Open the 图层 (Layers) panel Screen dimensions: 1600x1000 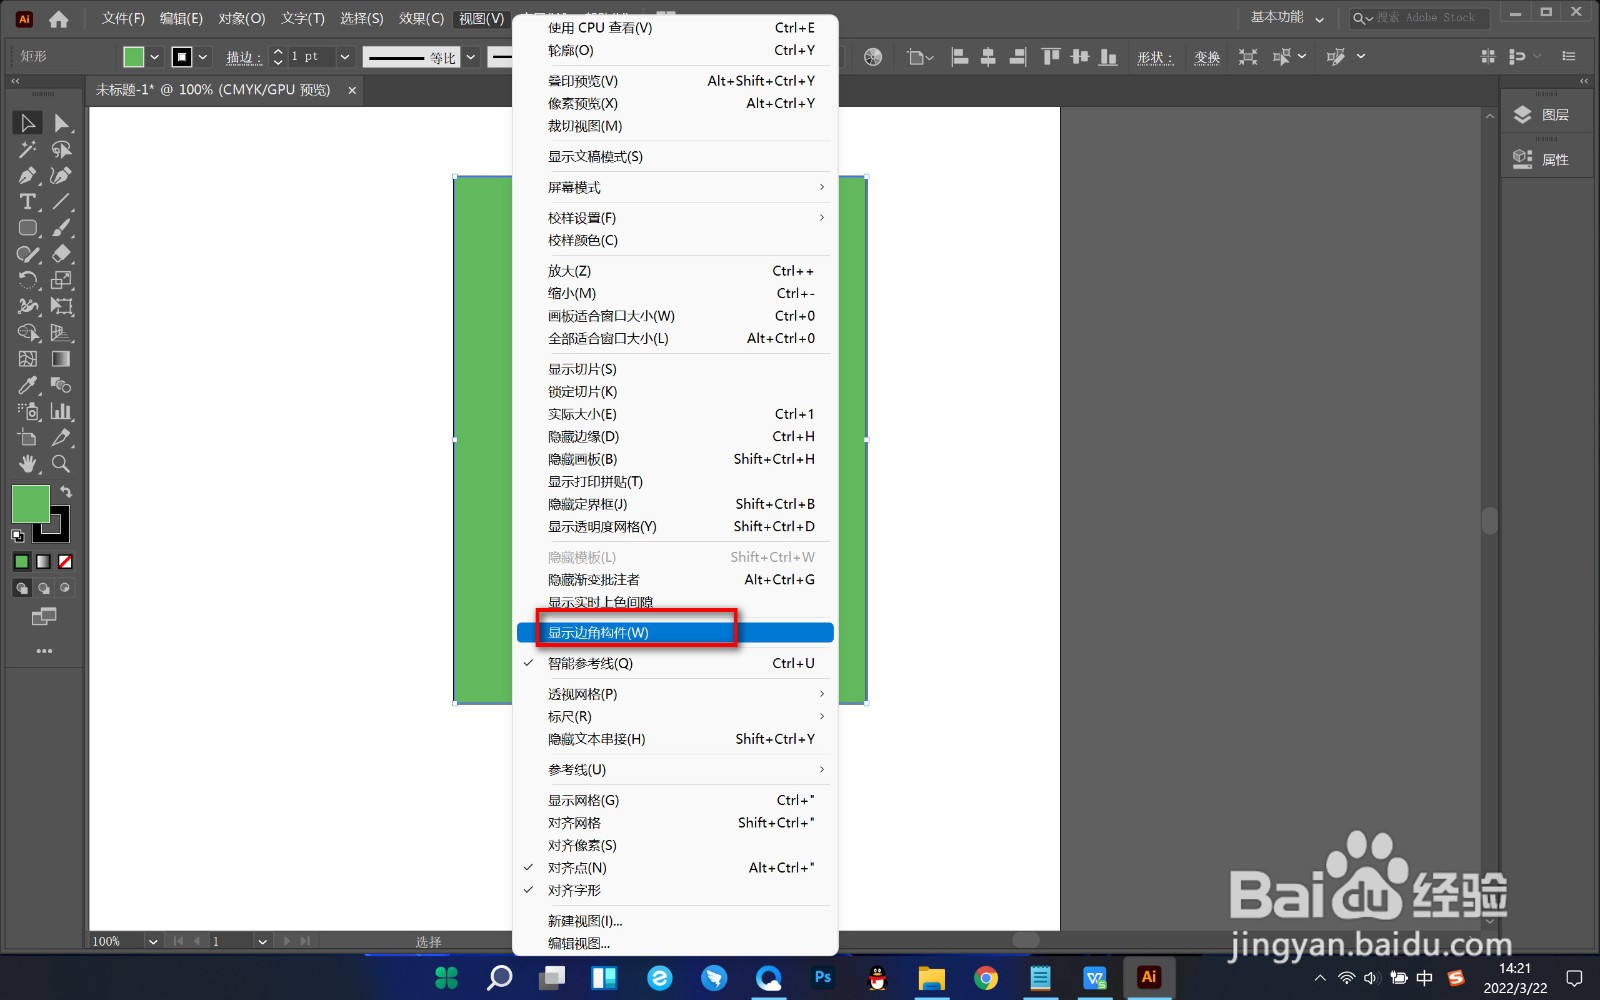point(1546,115)
